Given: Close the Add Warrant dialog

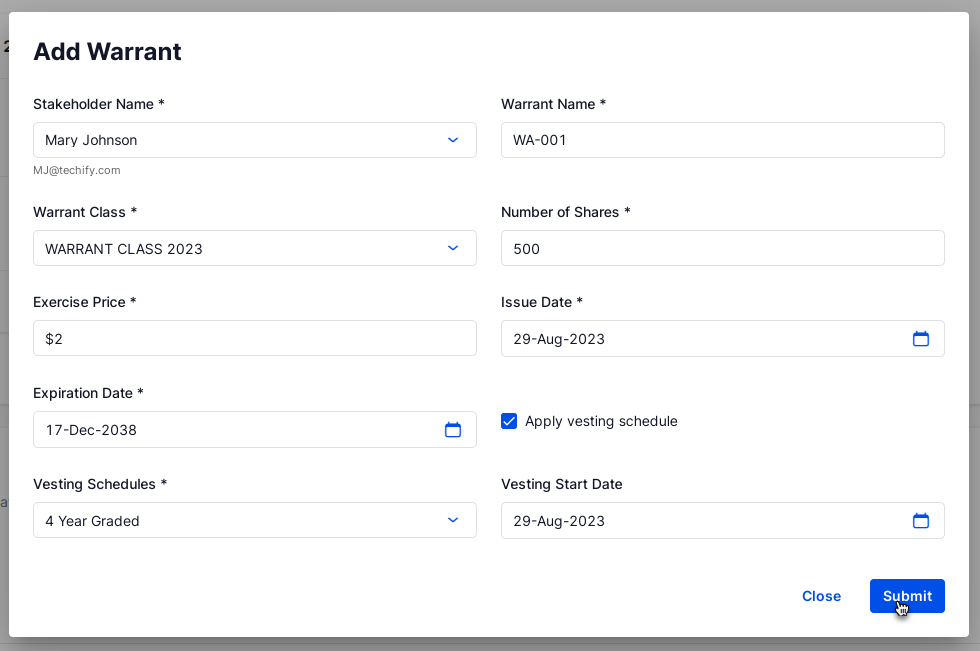Looking at the screenshot, I should pos(821,596).
